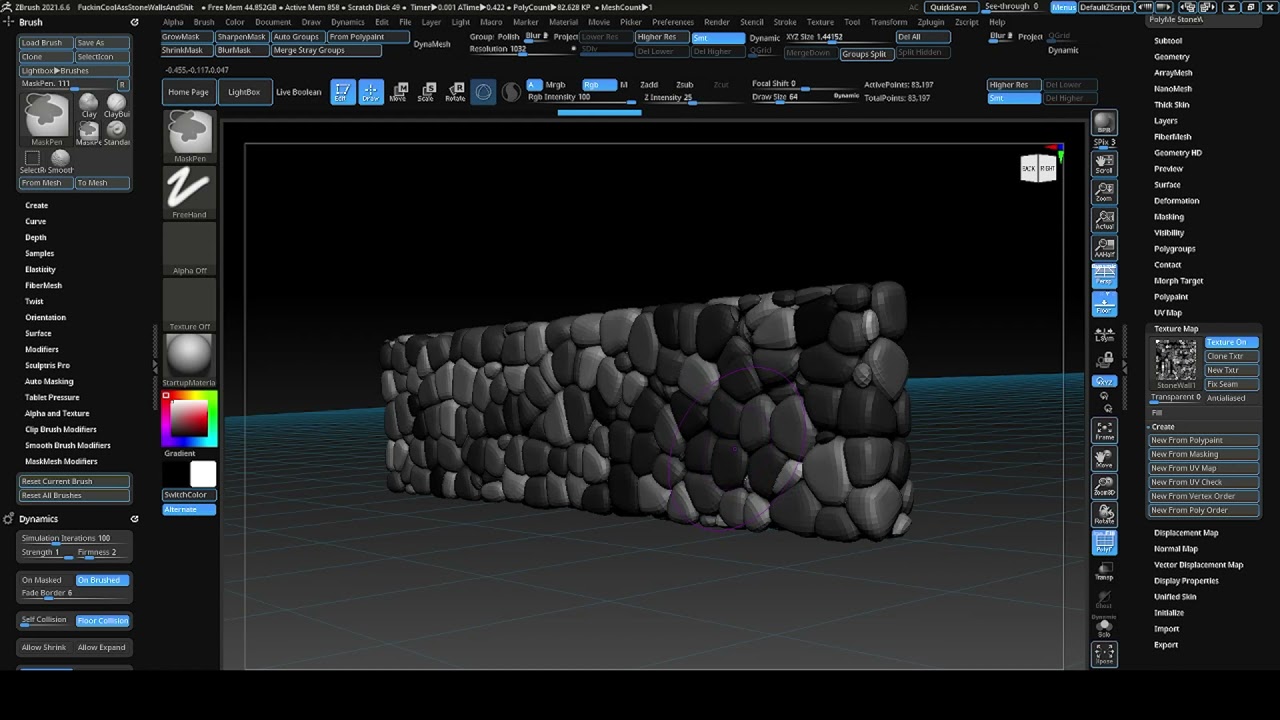
Task: Expand the Subtool subpalette
Action: pos(1167,41)
